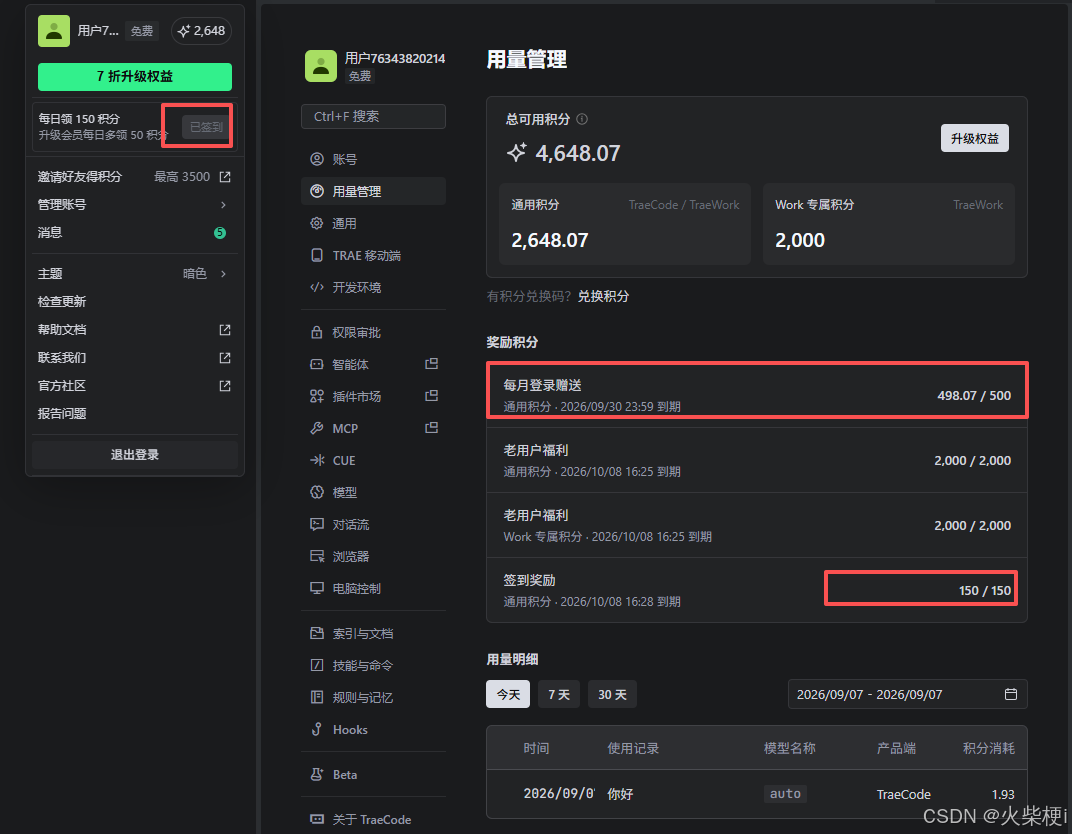Click external-link icon beside 联系我们
Image resolution: width=1072 pixels, height=834 pixels.
tap(224, 358)
